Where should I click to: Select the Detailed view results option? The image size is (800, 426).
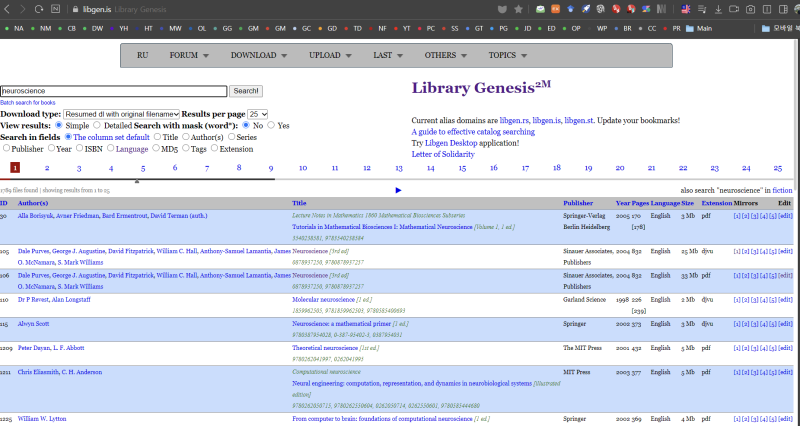tap(97, 126)
